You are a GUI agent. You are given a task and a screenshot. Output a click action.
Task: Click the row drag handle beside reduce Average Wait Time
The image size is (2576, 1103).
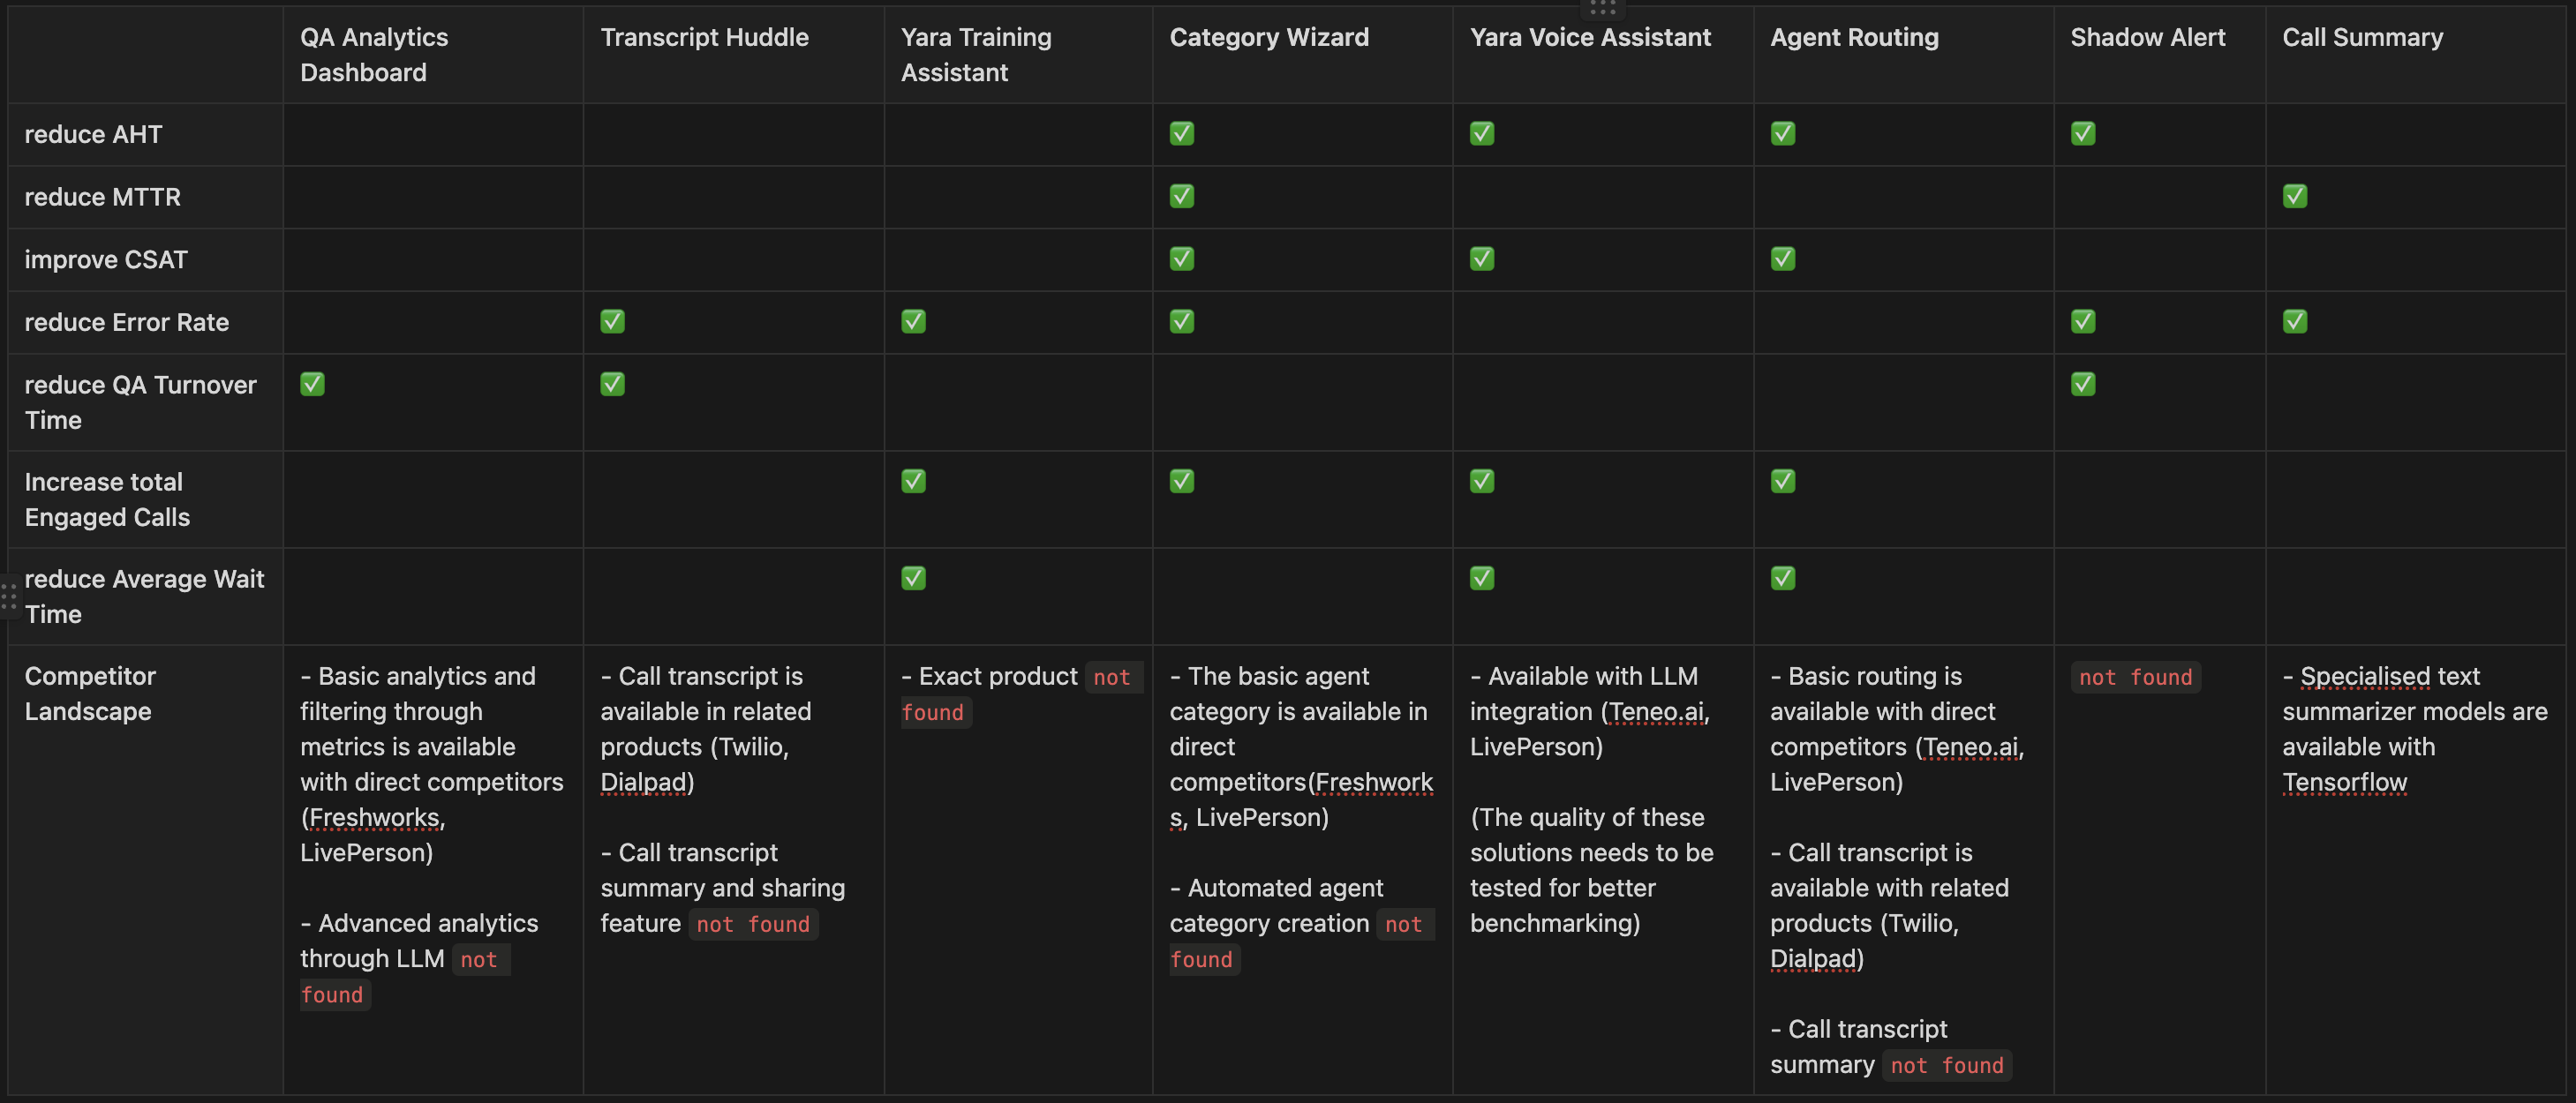(8, 597)
